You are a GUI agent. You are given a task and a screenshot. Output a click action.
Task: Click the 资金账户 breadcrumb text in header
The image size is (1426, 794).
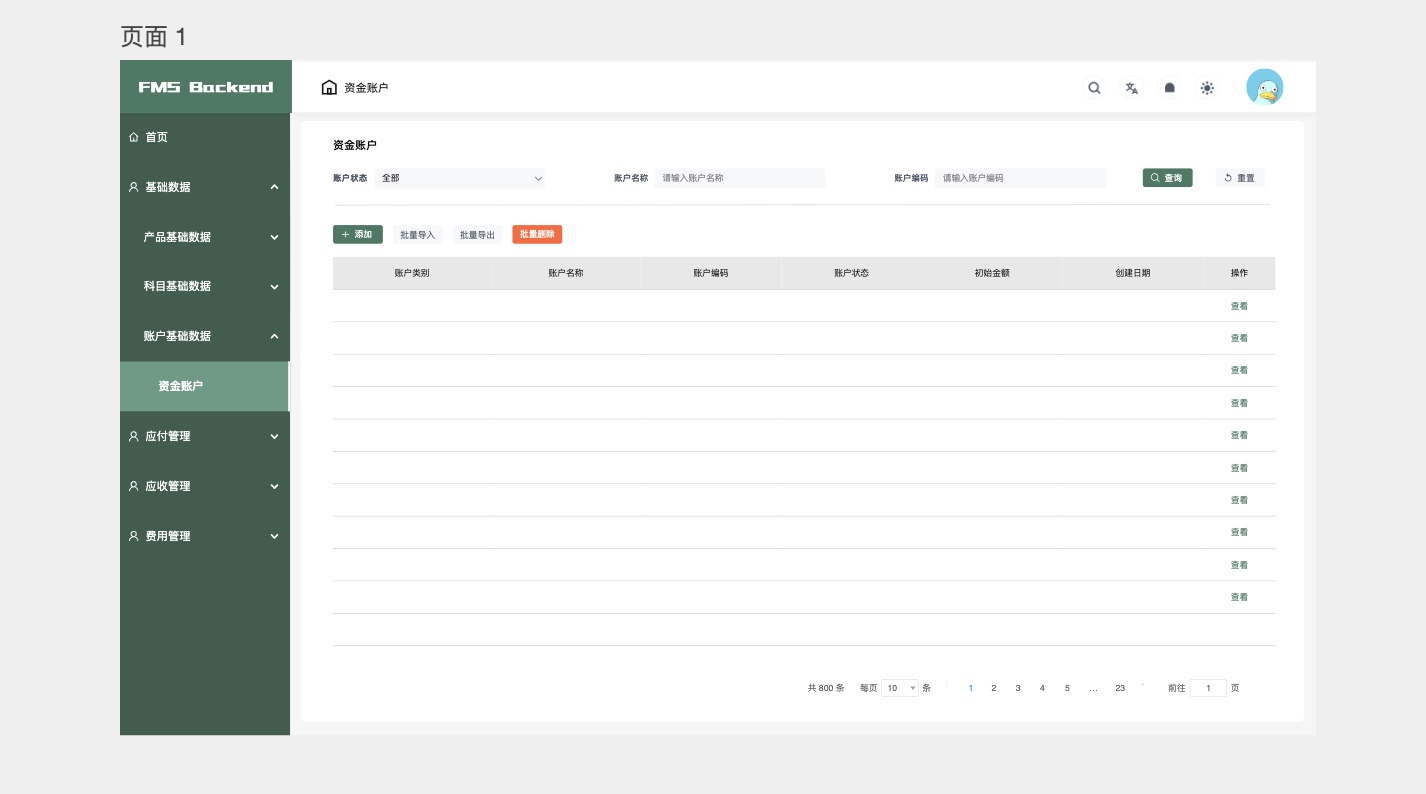(x=366, y=88)
